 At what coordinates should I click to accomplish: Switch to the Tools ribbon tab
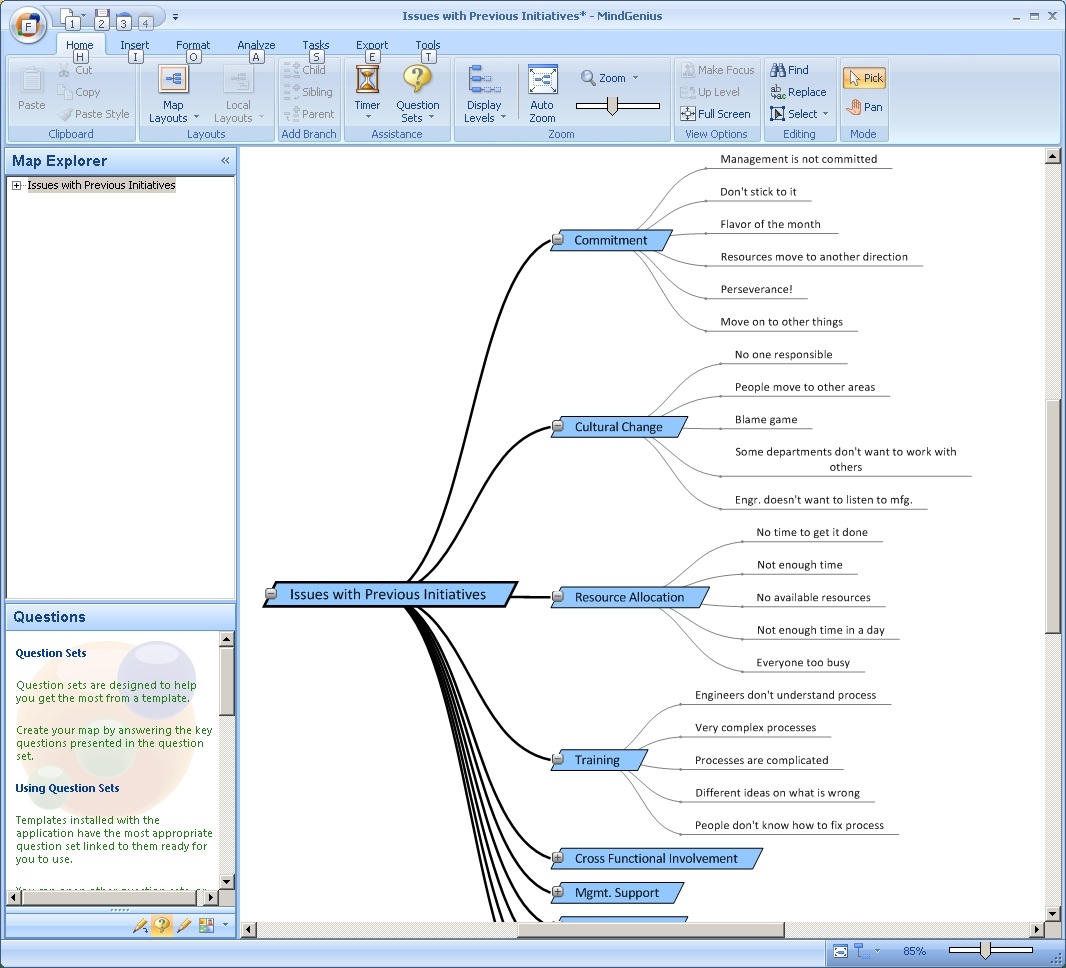tap(428, 45)
